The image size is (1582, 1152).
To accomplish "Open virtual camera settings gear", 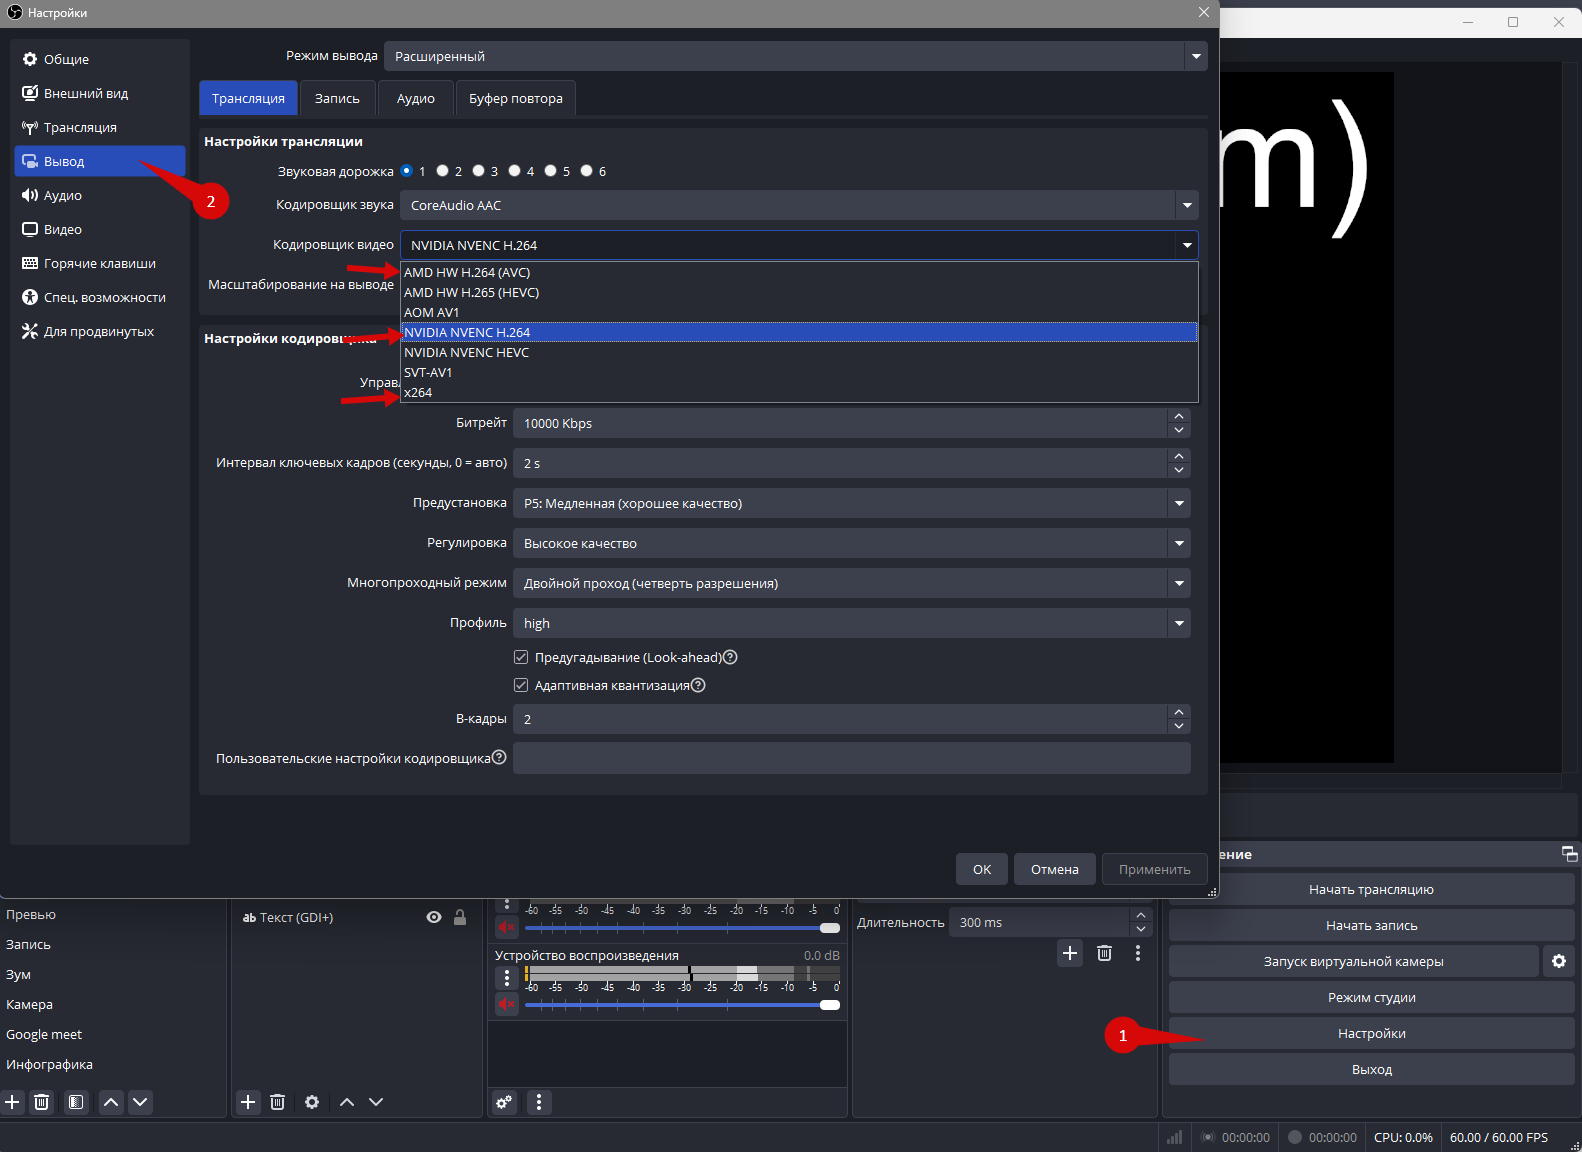I will (x=1559, y=961).
